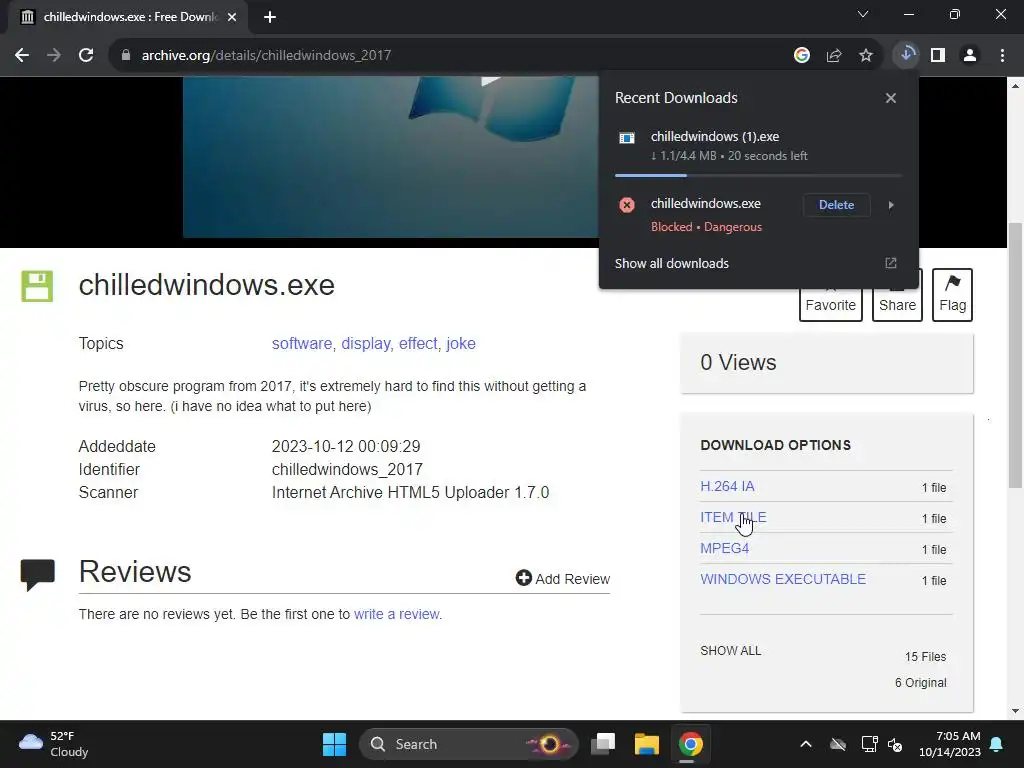
Task: Click the Reviews speech bubble icon
Action: 37,575
